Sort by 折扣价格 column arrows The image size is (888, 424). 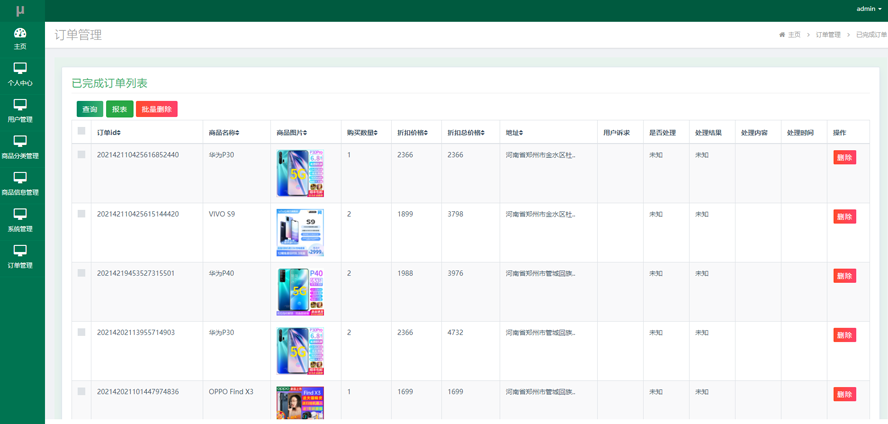tap(426, 133)
